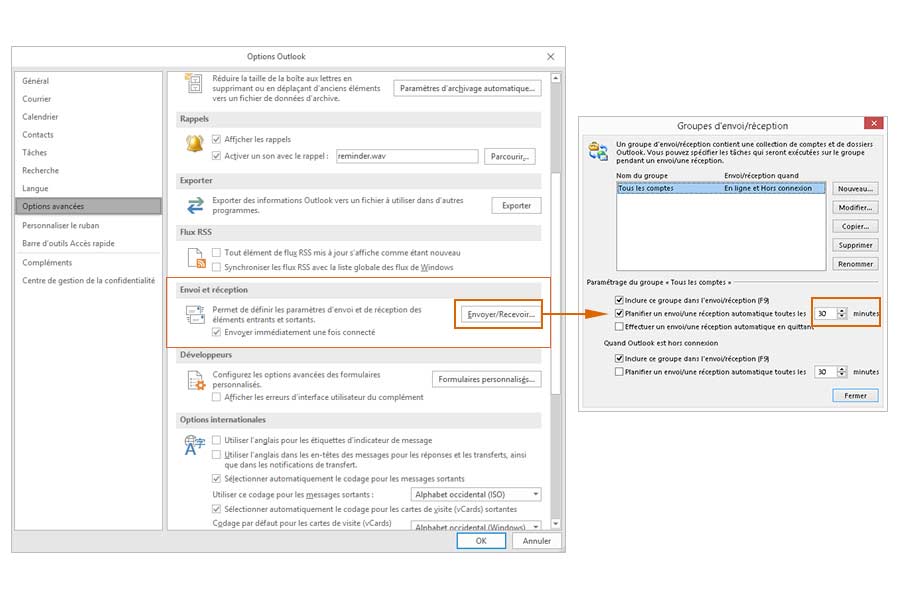This screenshot has height=600, width=900.
Task: Click the Parcourir button
Action: click(510, 156)
